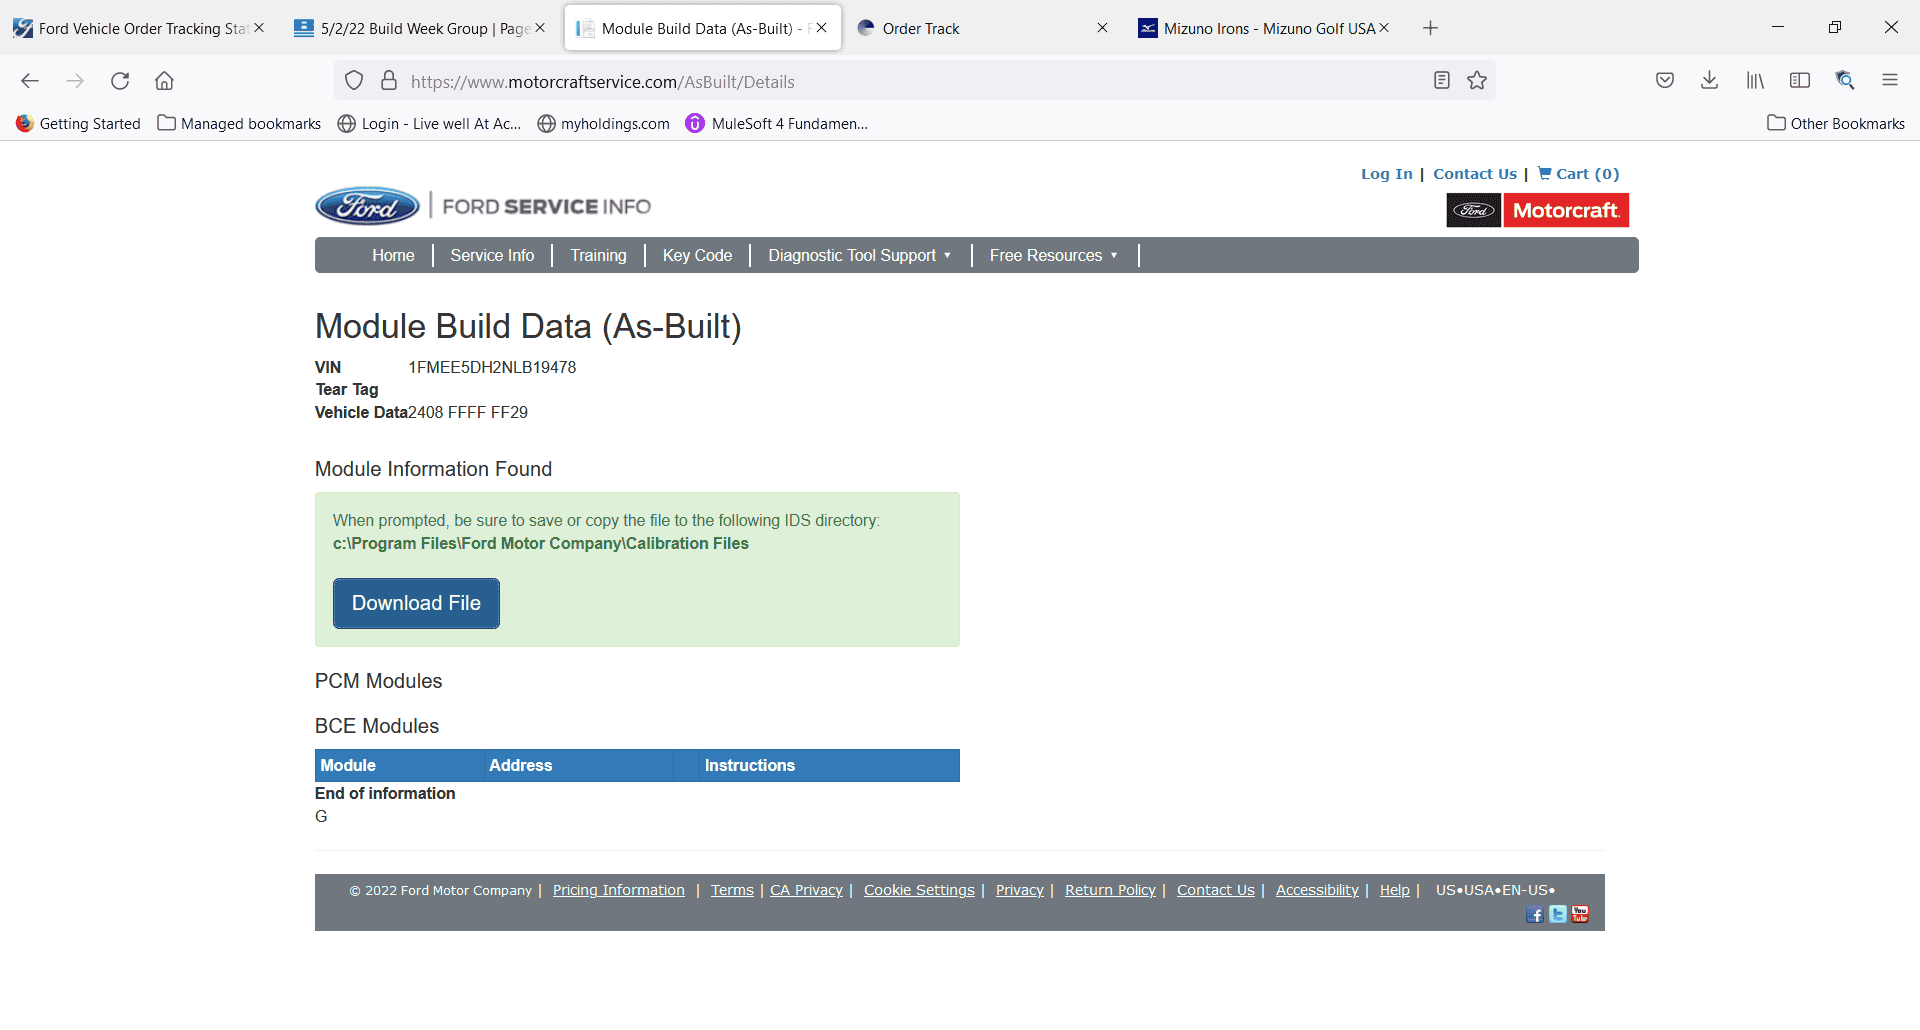Click the Ford oval logo

[x=368, y=206]
